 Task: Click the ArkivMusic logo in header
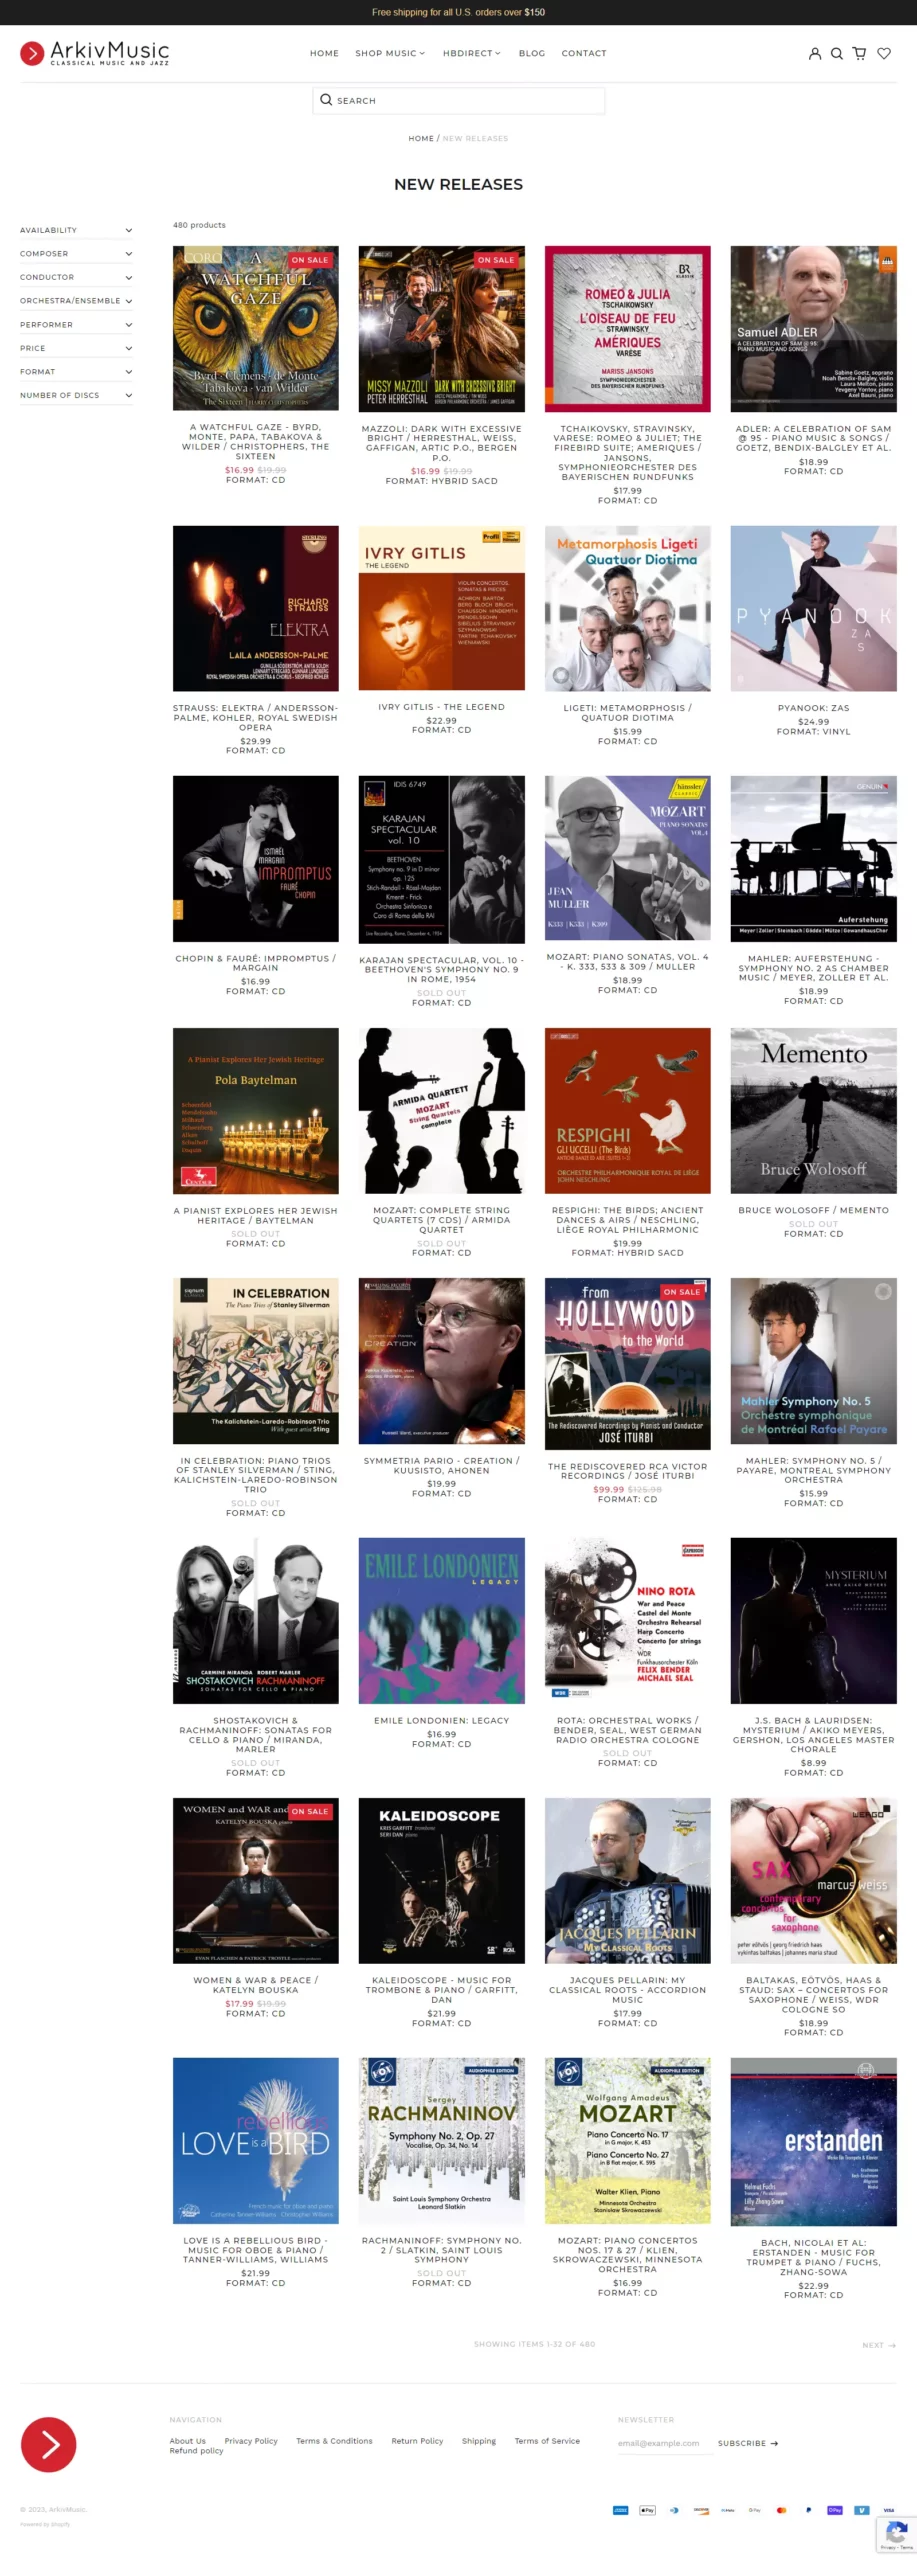pyautogui.click(x=95, y=53)
